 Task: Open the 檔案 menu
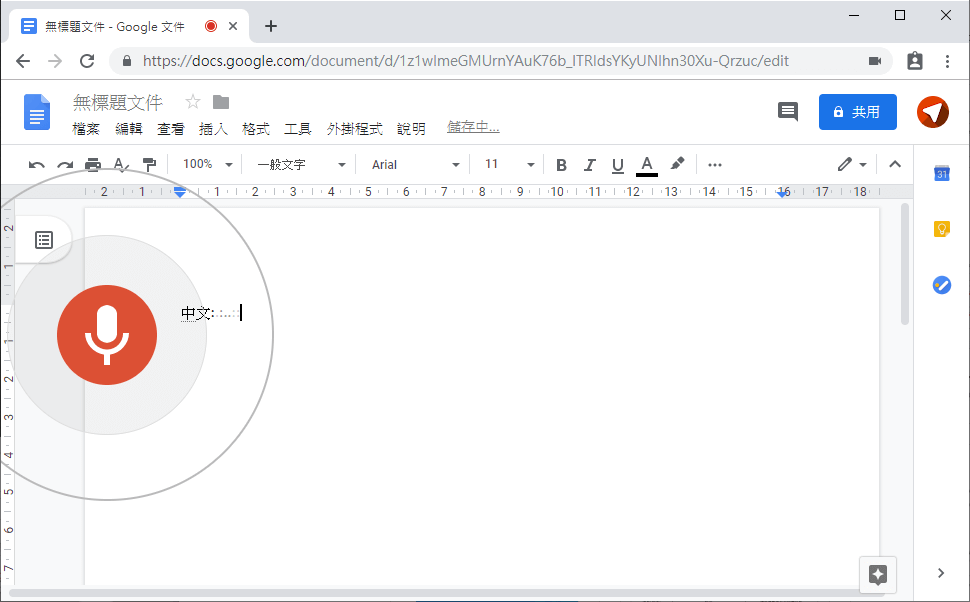pyautogui.click(x=86, y=129)
